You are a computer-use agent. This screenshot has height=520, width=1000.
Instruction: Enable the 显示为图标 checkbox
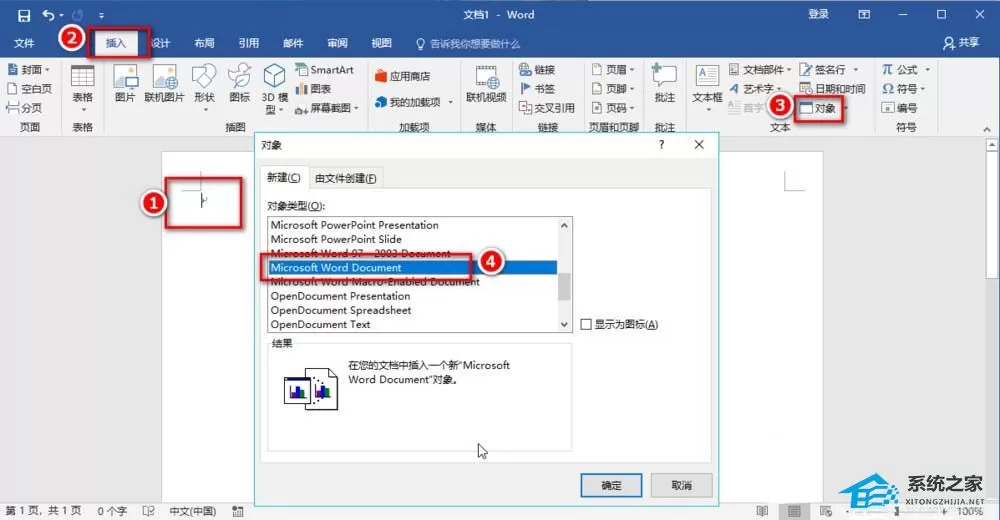pyautogui.click(x=586, y=324)
